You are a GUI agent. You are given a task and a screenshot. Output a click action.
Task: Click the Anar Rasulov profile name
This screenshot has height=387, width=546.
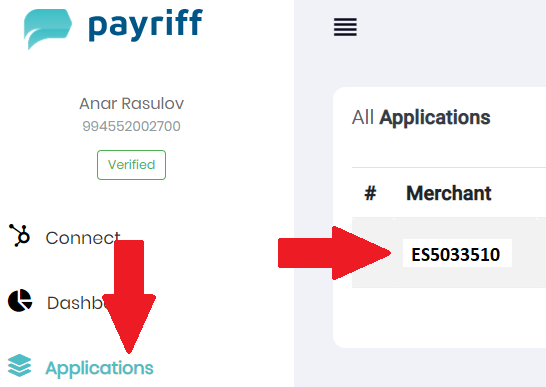tap(131, 103)
